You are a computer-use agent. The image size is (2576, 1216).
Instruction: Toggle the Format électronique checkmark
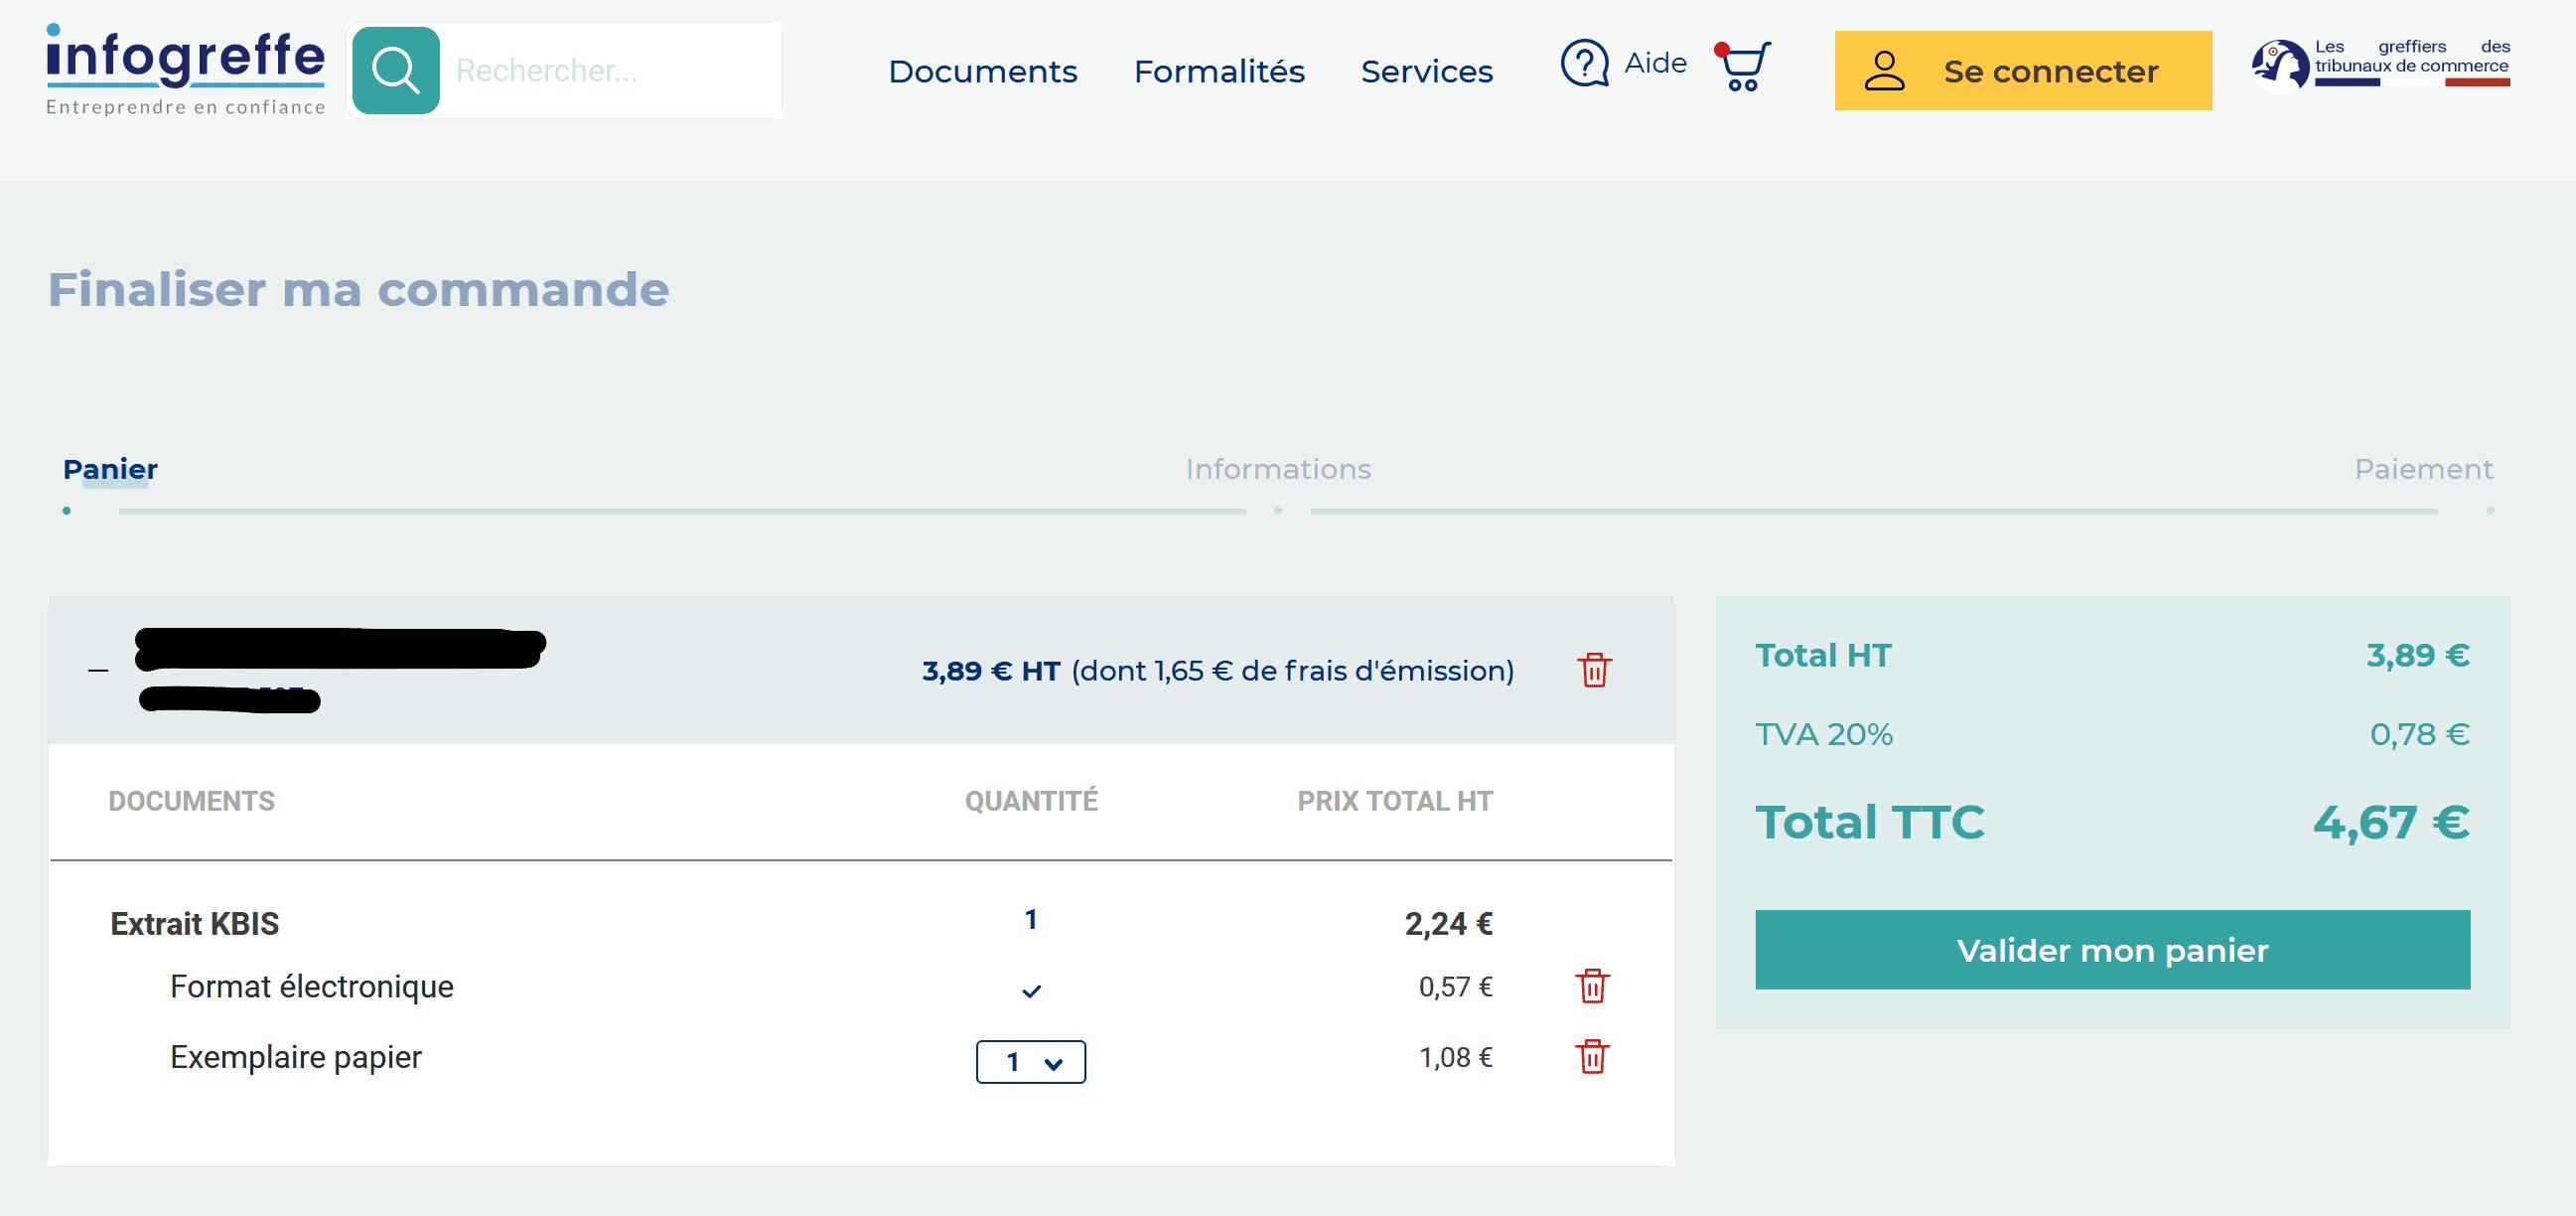point(1031,990)
